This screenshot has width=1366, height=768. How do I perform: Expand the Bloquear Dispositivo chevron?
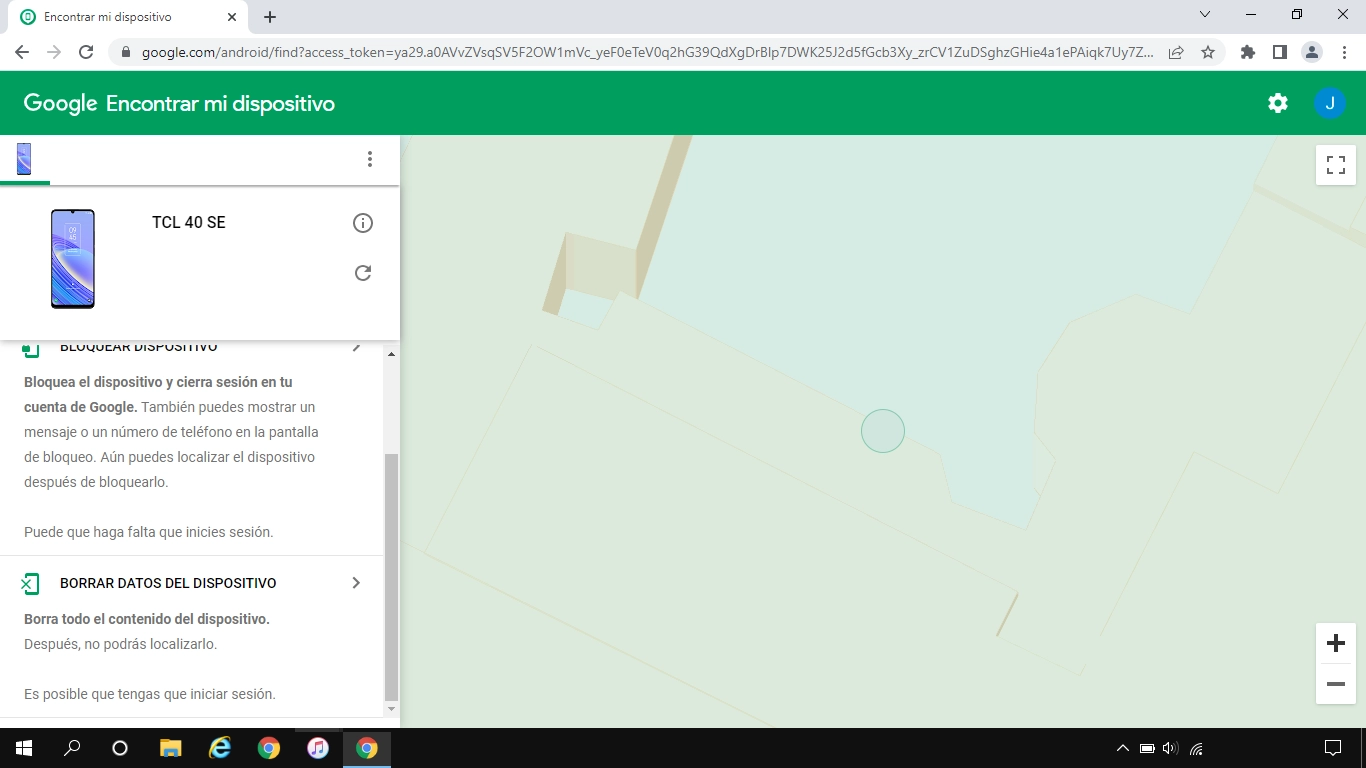click(x=356, y=346)
